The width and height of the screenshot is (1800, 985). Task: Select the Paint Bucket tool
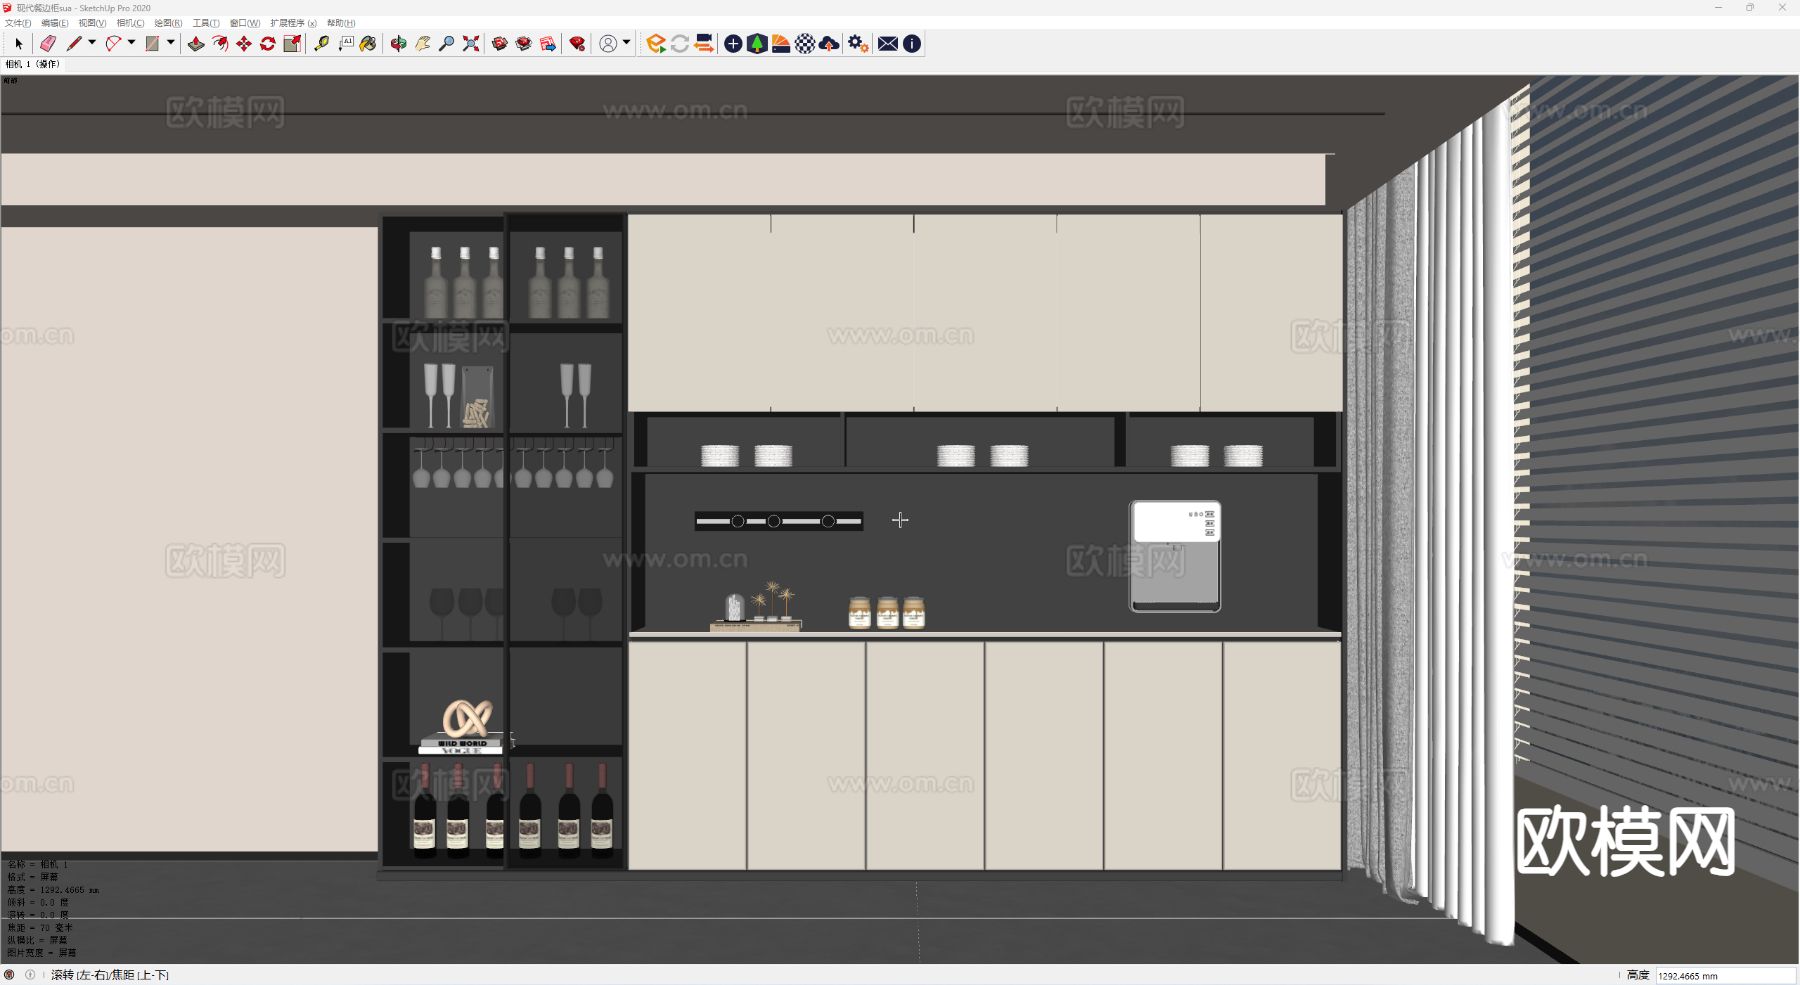click(x=369, y=43)
